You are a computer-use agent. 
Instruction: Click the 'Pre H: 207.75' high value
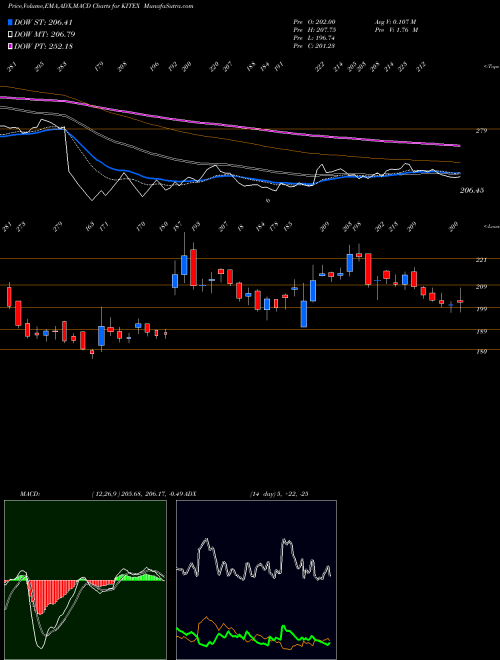[x=314, y=30]
